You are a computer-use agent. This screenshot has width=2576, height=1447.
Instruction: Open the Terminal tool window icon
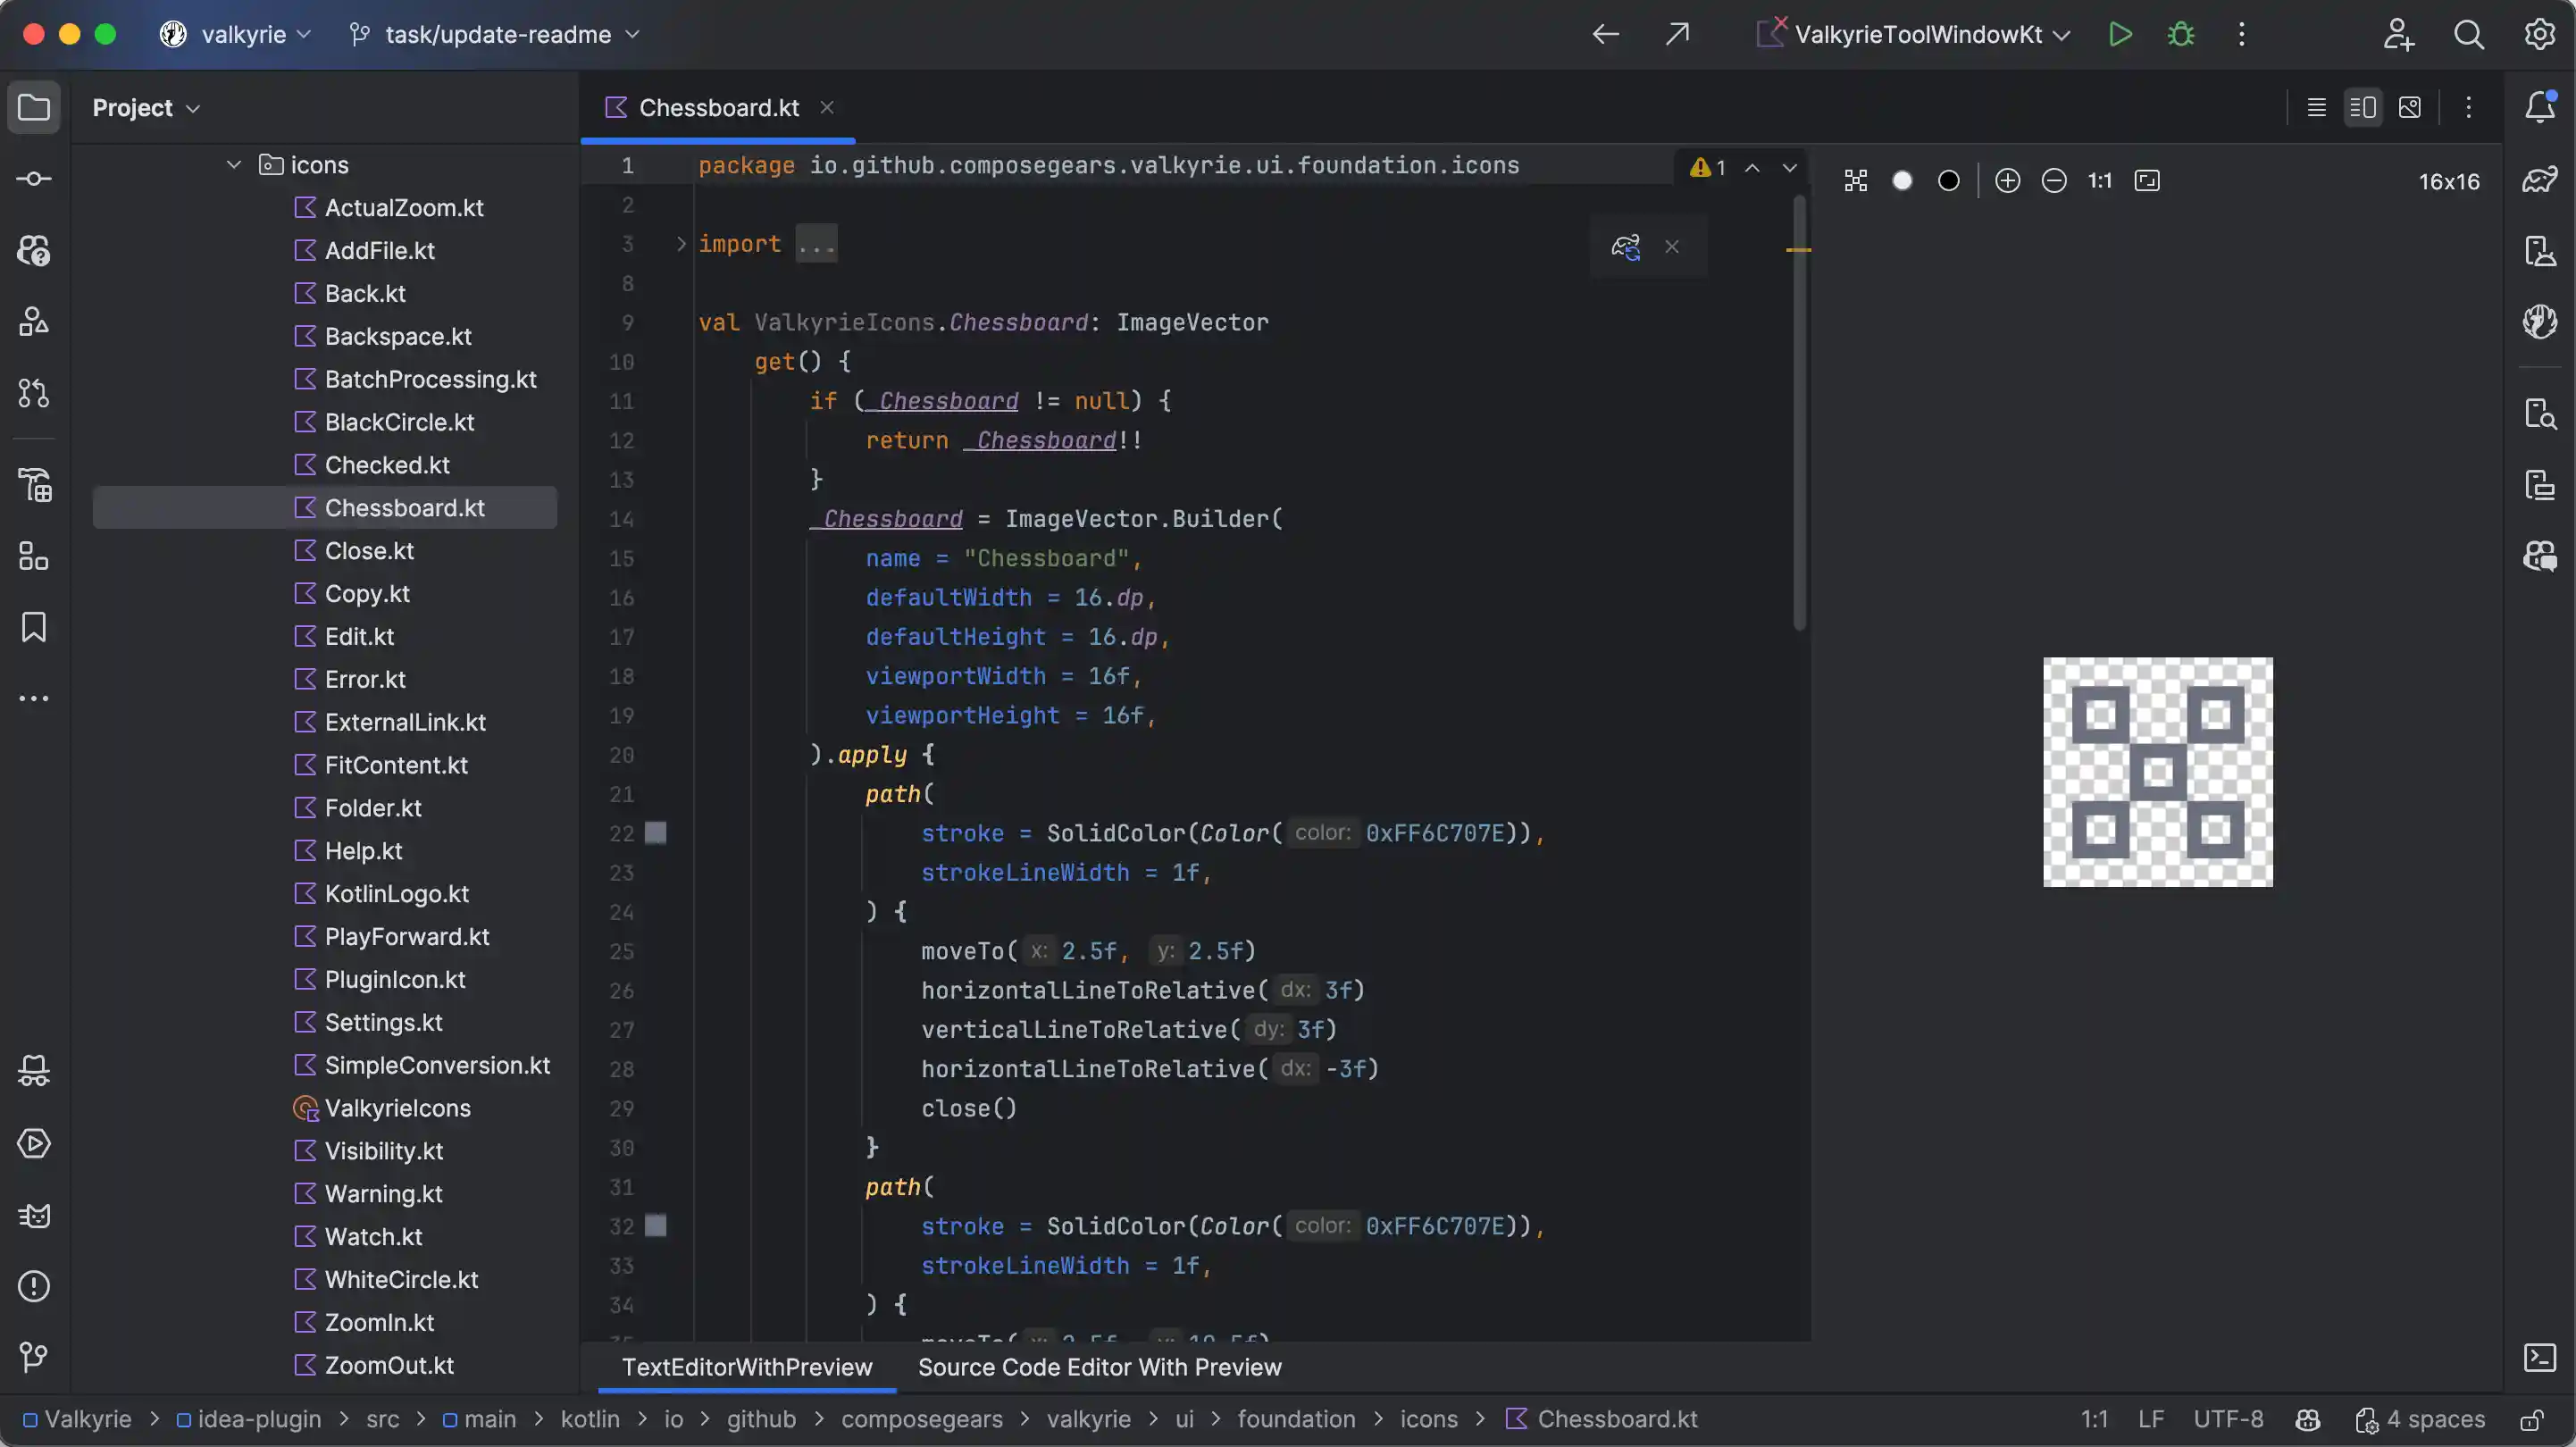point(2540,1357)
